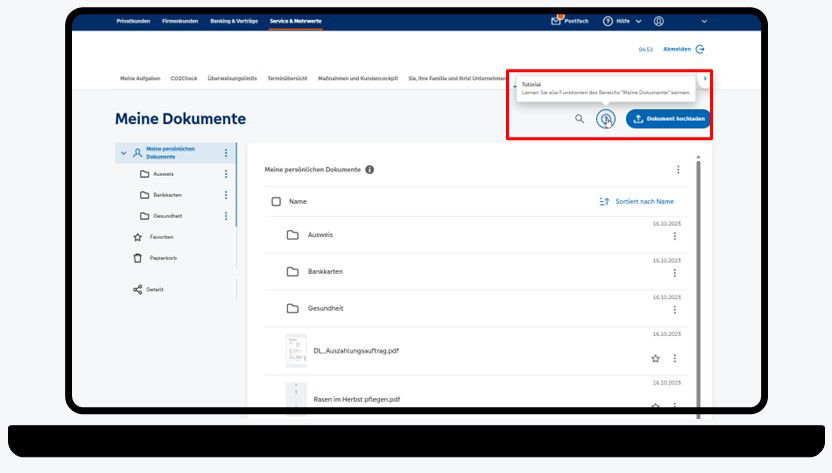
Task: Click the Dokument hochladen button
Action: 668,119
